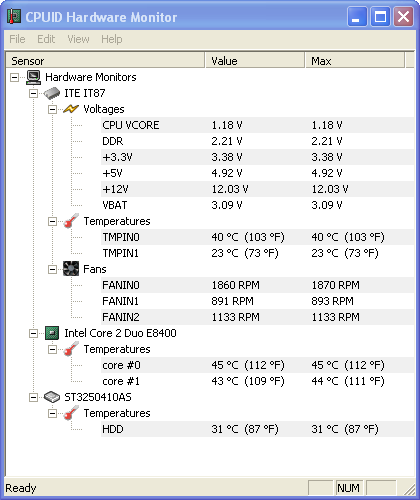420x500 pixels.
Task: Click the ST3250410AS hard drive icon
Action: (x=52, y=397)
